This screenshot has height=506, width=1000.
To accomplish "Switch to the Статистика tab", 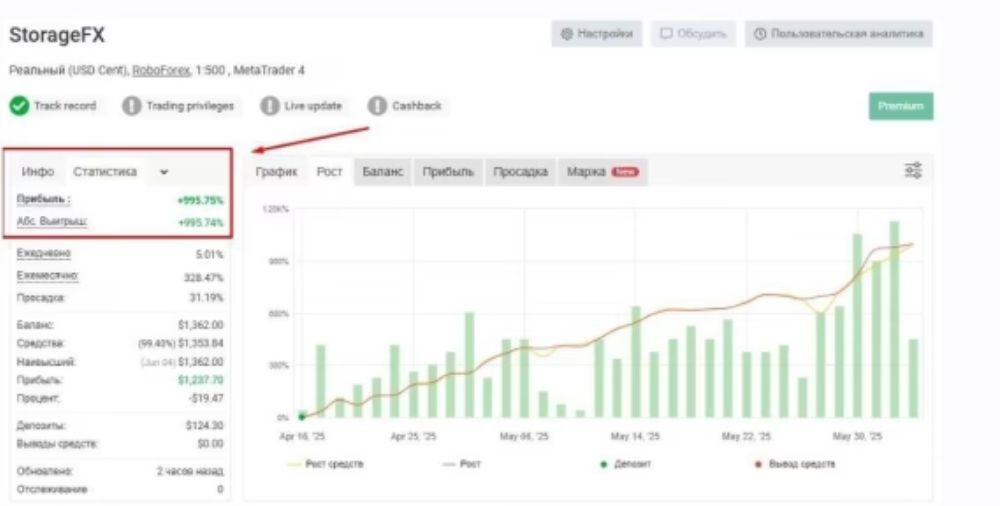I will [x=105, y=172].
